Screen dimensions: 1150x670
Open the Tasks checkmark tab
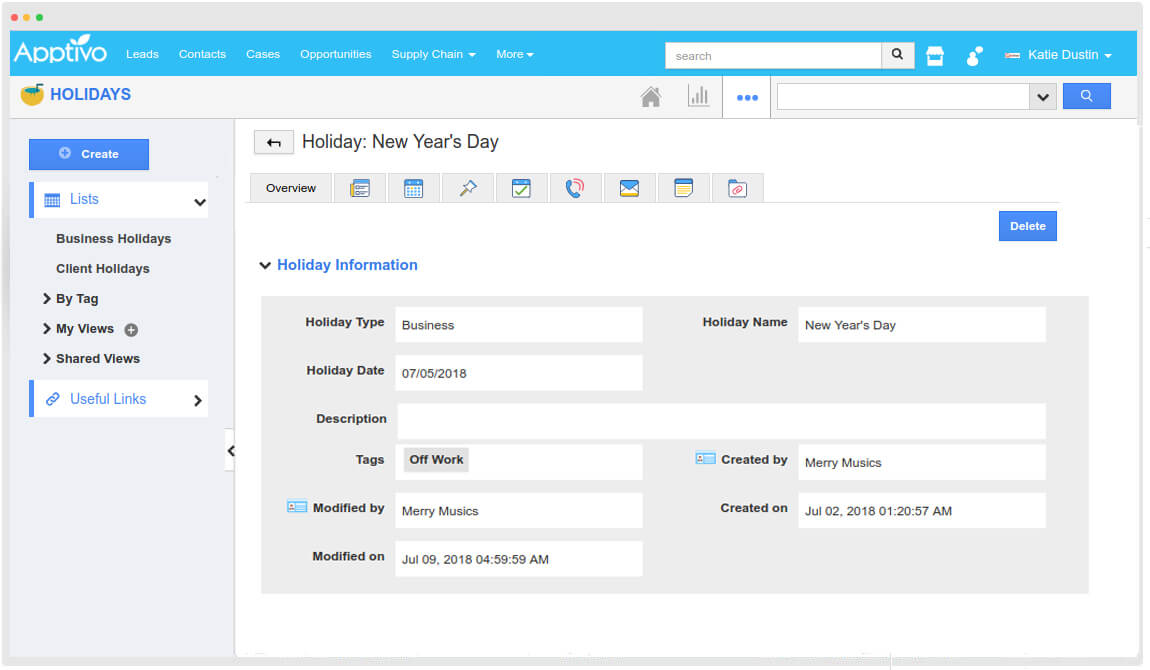pyautogui.click(x=521, y=188)
